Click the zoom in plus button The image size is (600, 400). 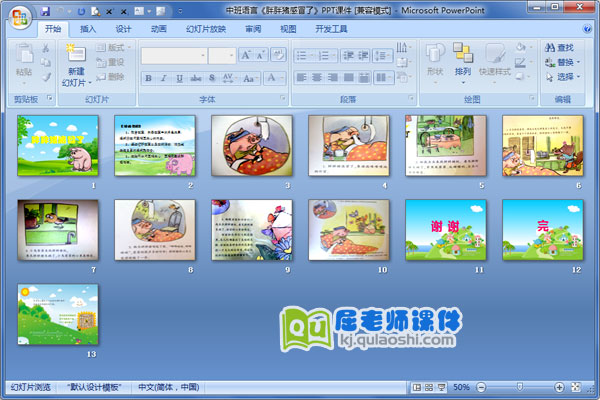point(559,387)
